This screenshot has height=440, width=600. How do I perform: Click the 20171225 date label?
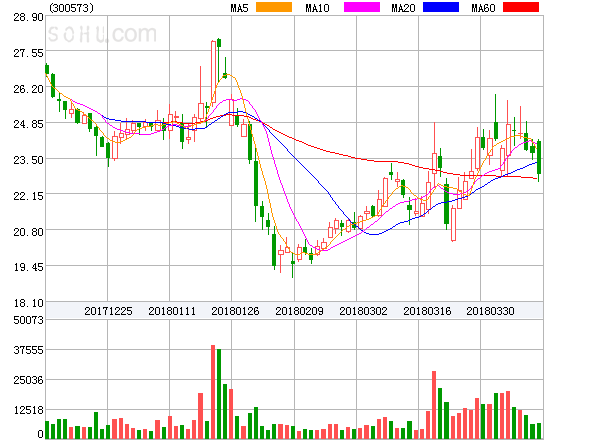pos(108,311)
